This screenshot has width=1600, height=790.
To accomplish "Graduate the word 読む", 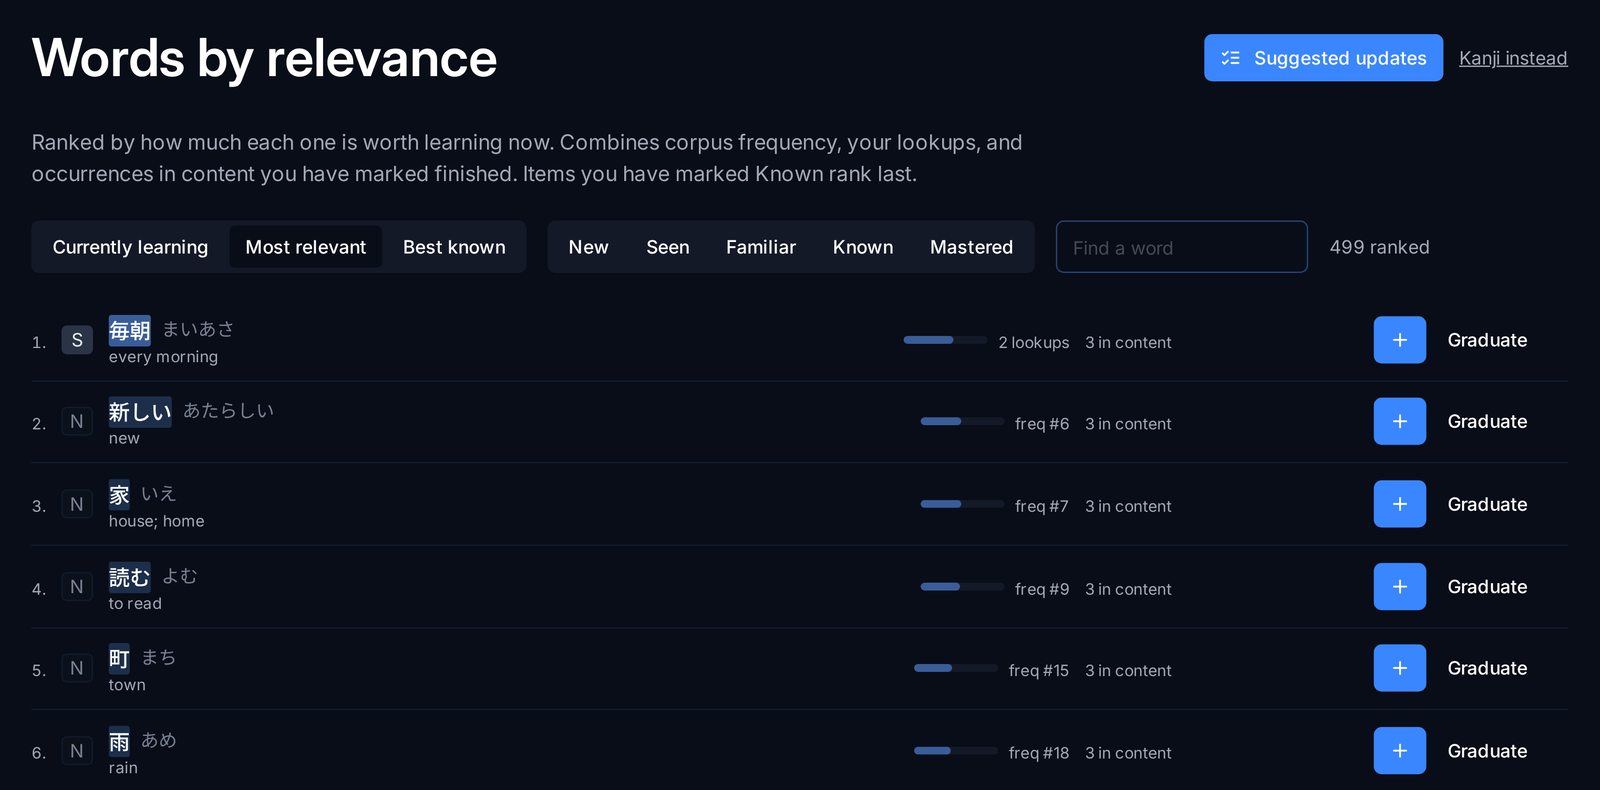I will [1487, 586].
